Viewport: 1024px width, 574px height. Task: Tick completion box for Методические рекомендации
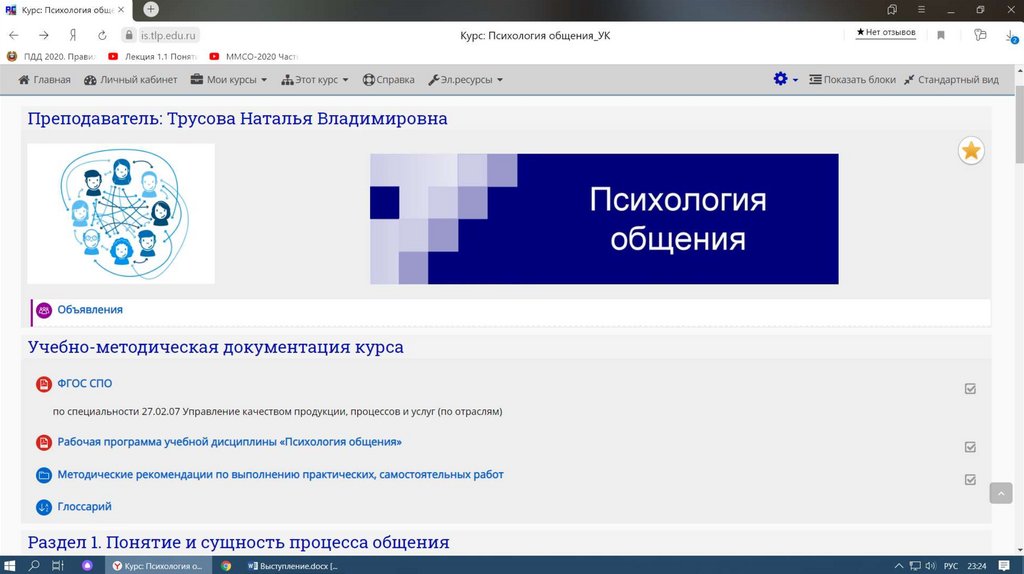970,480
